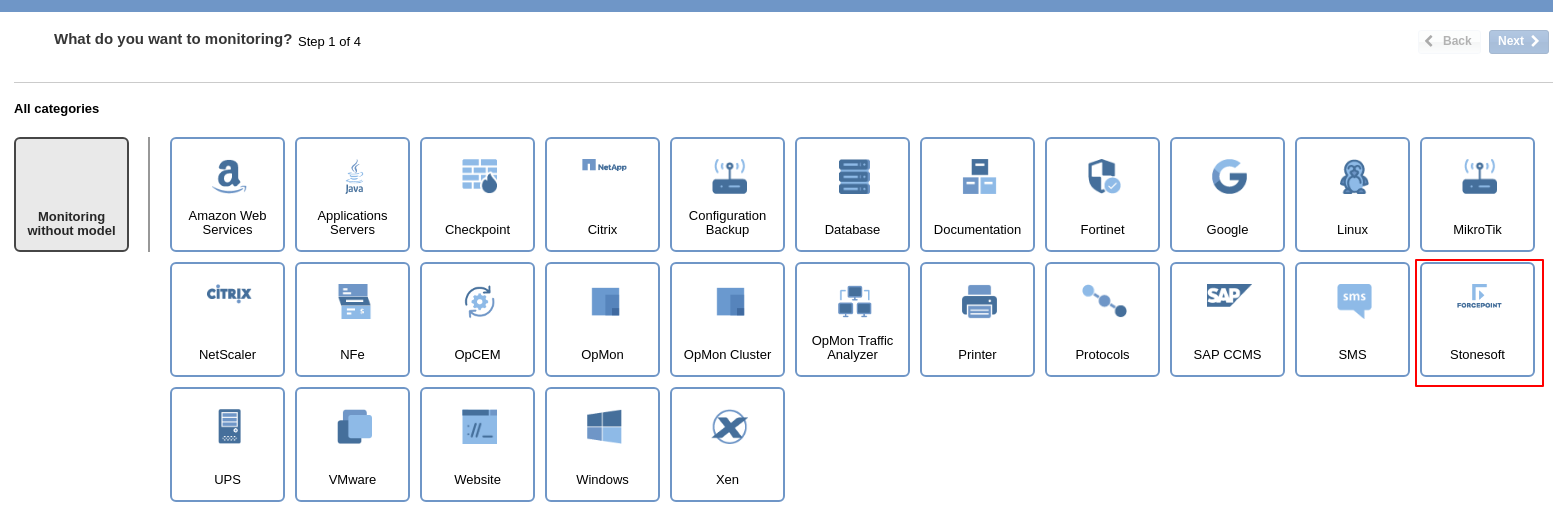Choose the Java Applications Servers tile
This screenshot has height=514, width=1553.
pos(352,194)
